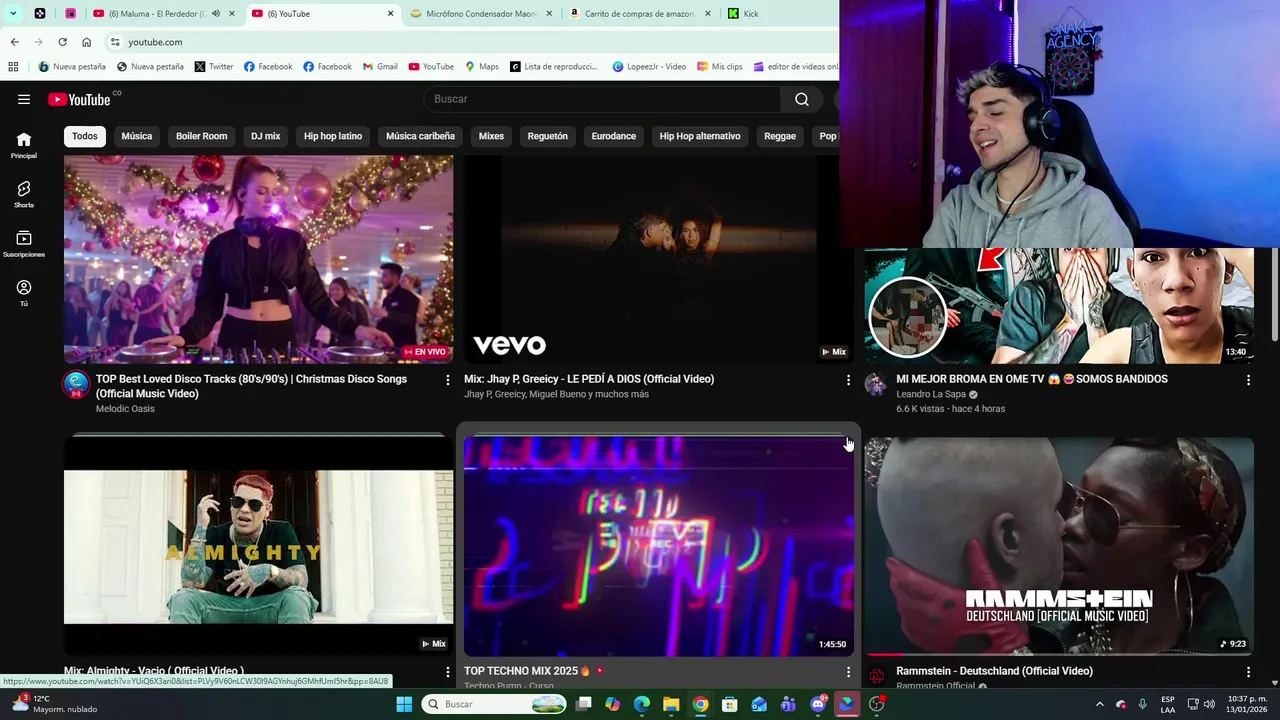Select the Música filter chip
The image size is (1280, 720).
[x=137, y=136]
